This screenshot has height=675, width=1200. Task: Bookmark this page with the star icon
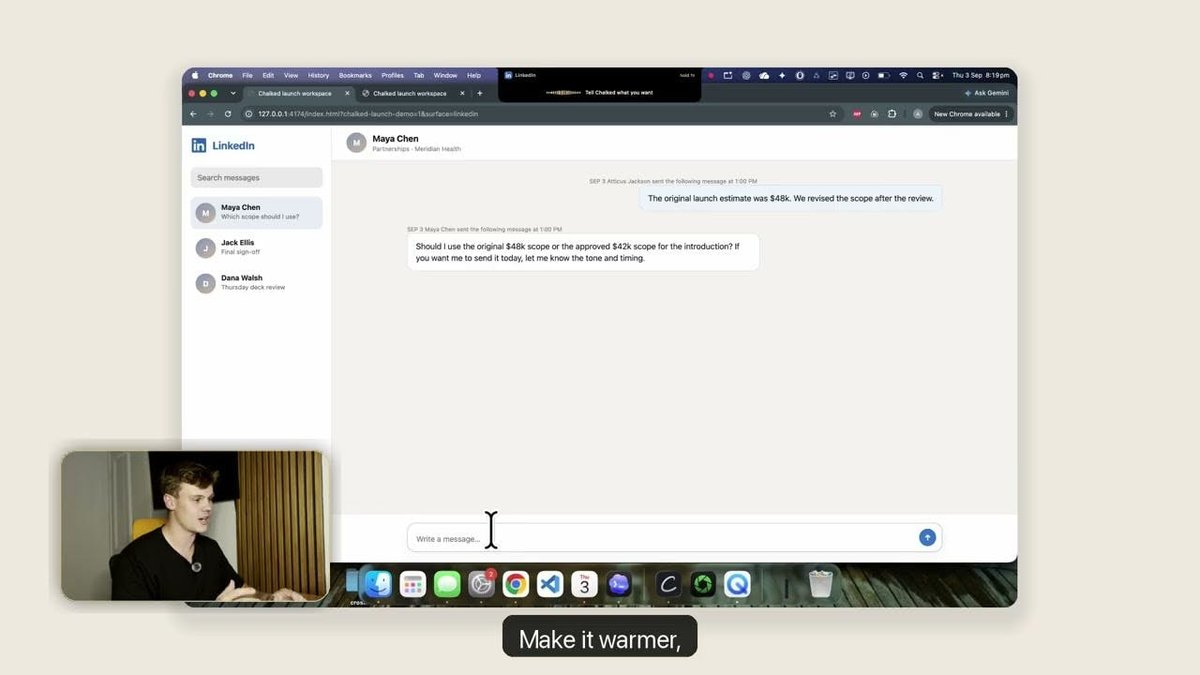pyautogui.click(x=832, y=114)
